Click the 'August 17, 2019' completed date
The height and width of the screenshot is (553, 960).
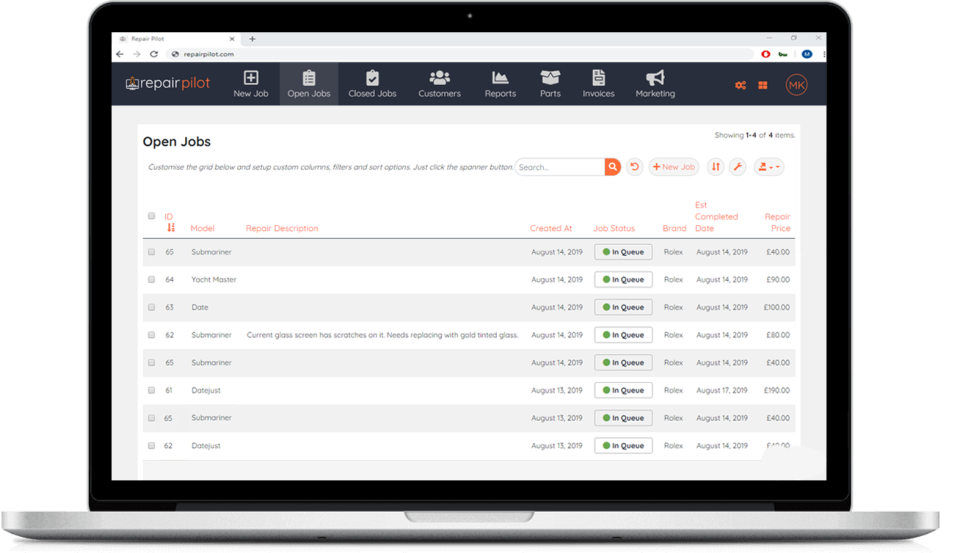pos(722,390)
